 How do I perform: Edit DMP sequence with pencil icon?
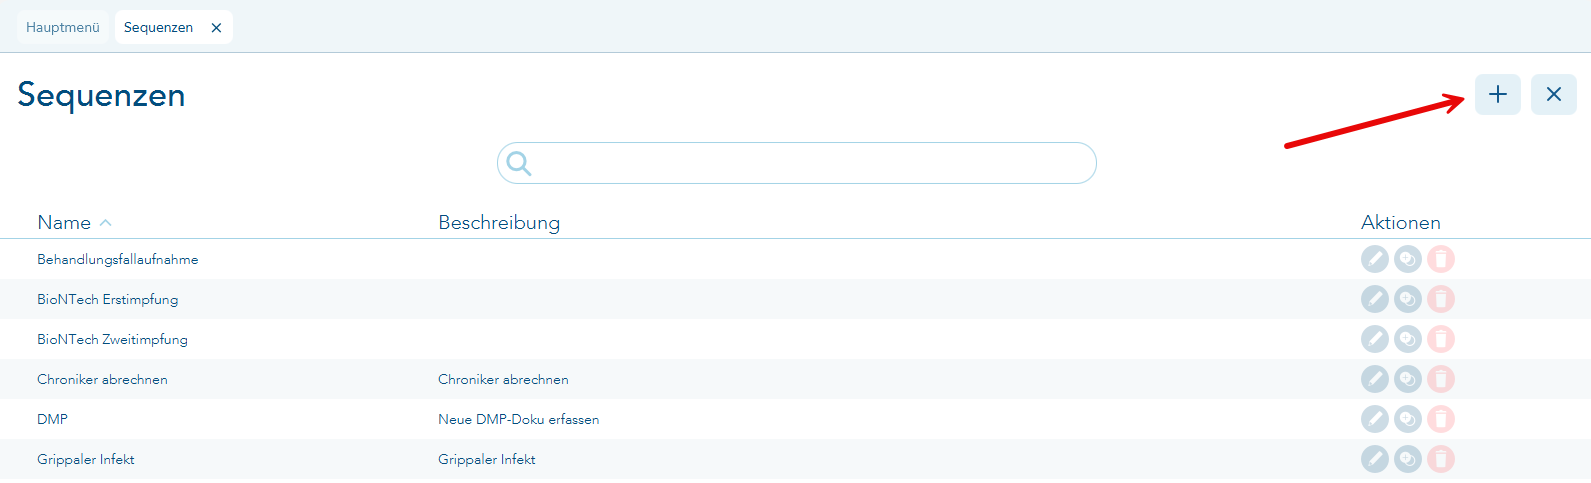tap(1375, 419)
